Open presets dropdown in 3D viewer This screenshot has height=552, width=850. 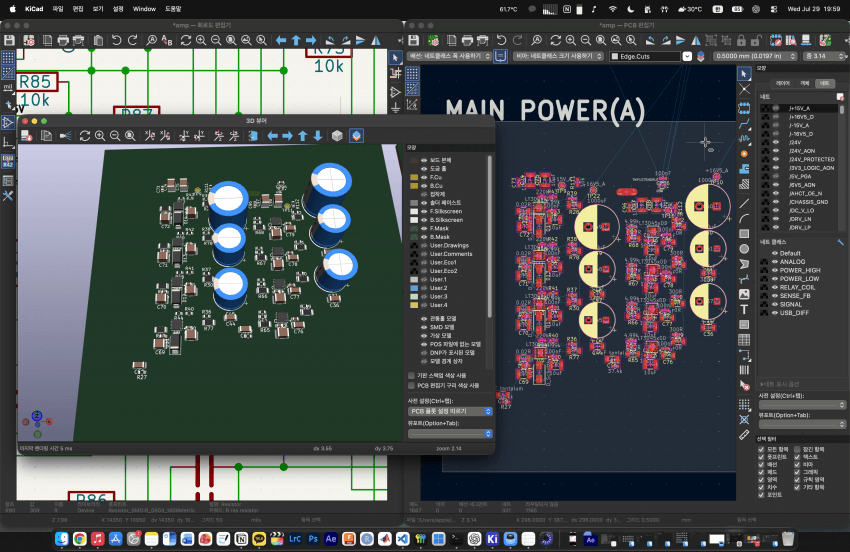(450, 412)
